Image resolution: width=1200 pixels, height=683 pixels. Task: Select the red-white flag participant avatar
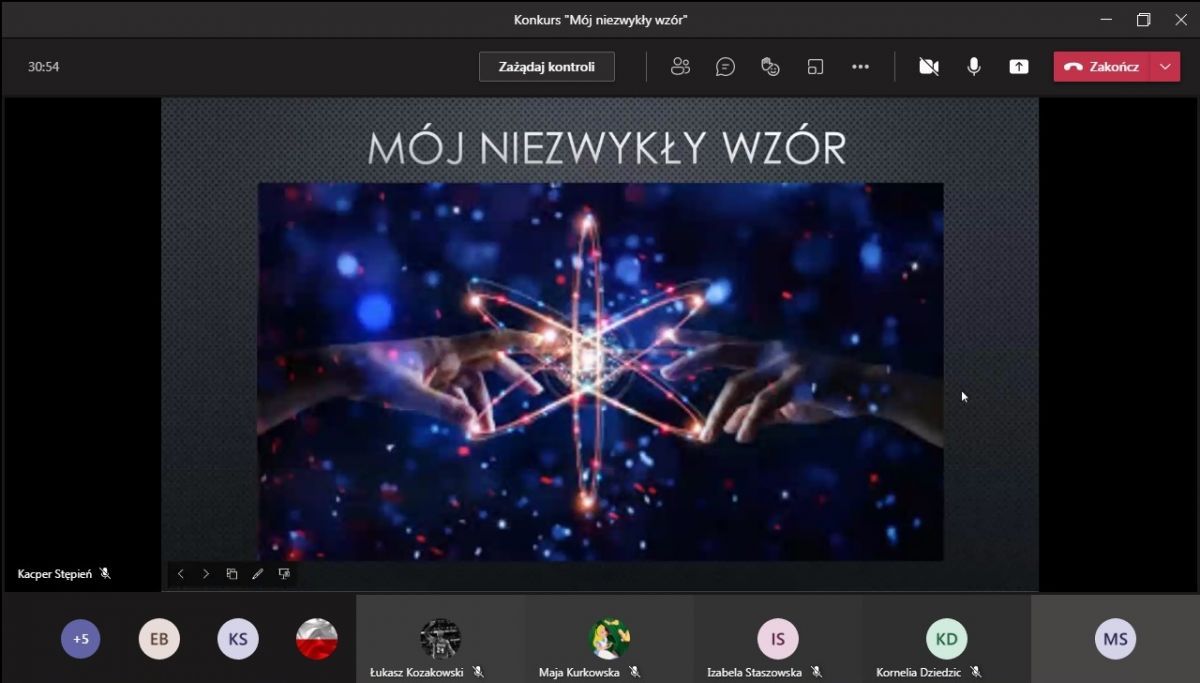[x=317, y=639]
